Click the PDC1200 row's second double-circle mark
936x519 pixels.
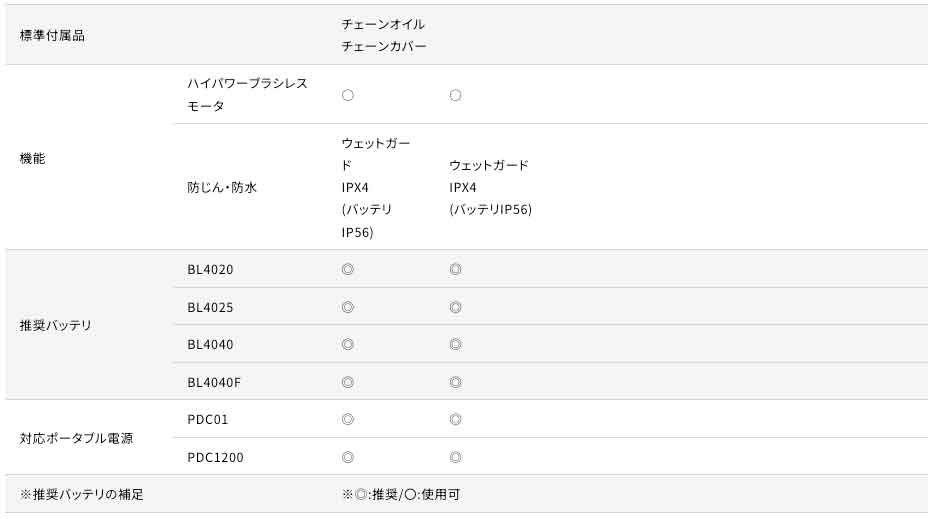coord(455,457)
